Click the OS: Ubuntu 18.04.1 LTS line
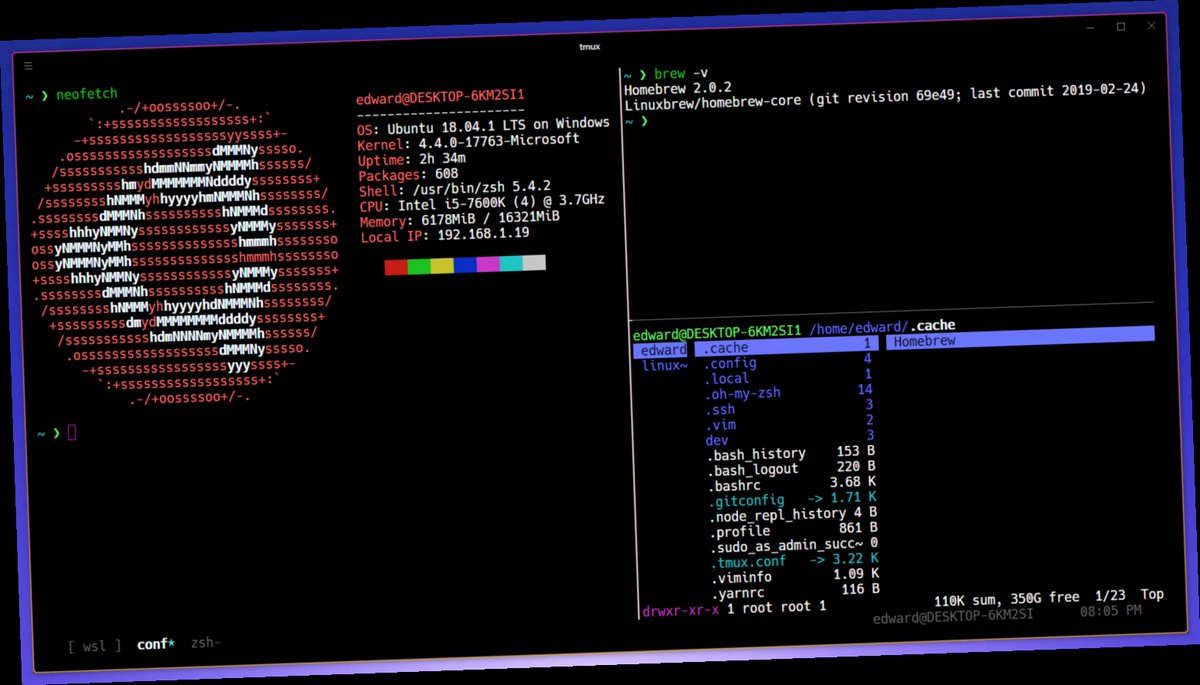The image size is (1200, 685). [x=483, y=128]
